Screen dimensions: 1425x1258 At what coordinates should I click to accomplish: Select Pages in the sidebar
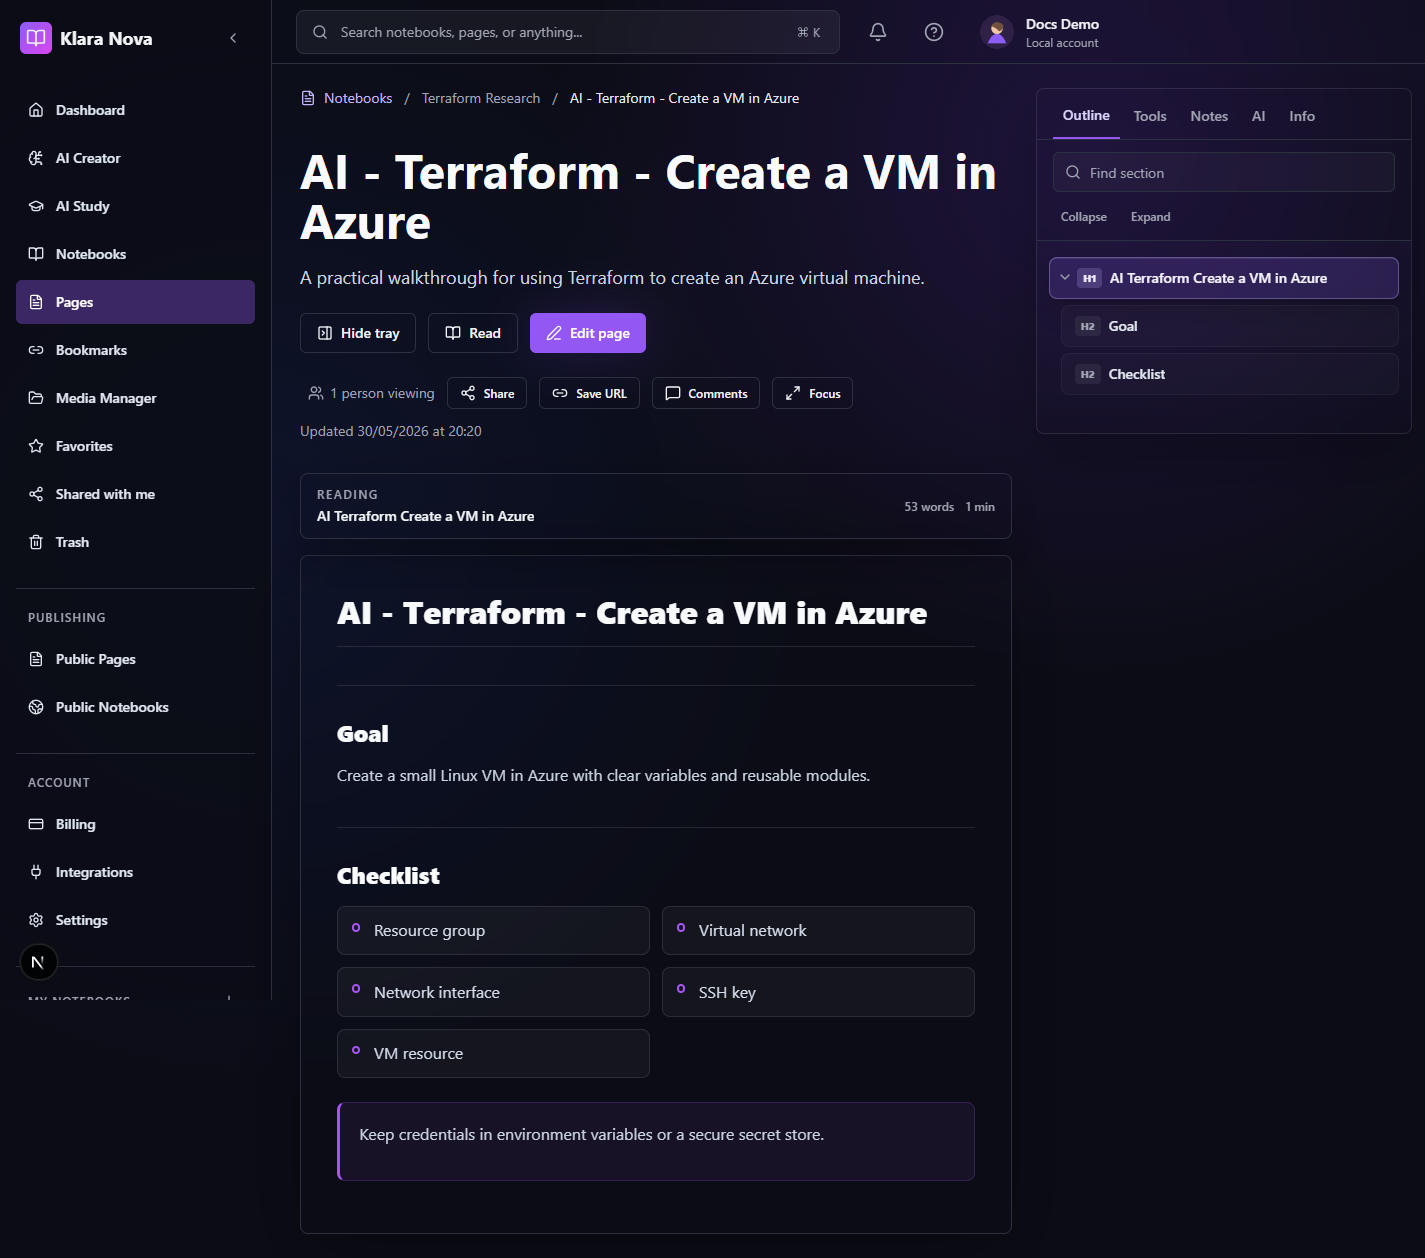pyautogui.click(x=135, y=302)
